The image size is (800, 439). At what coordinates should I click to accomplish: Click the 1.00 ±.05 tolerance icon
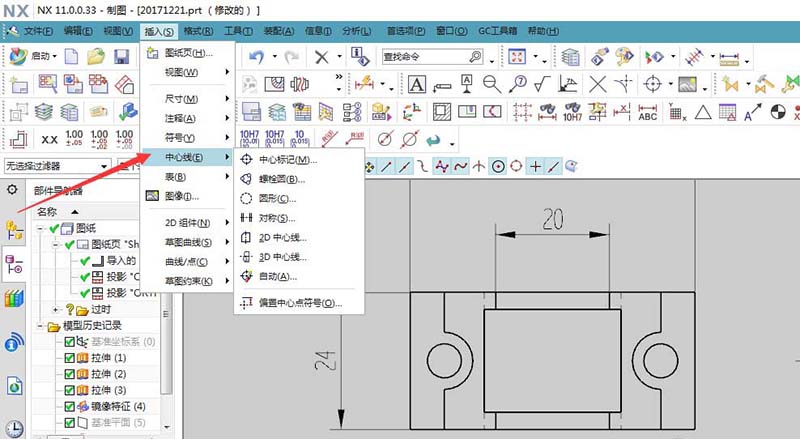(x=74, y=139)
